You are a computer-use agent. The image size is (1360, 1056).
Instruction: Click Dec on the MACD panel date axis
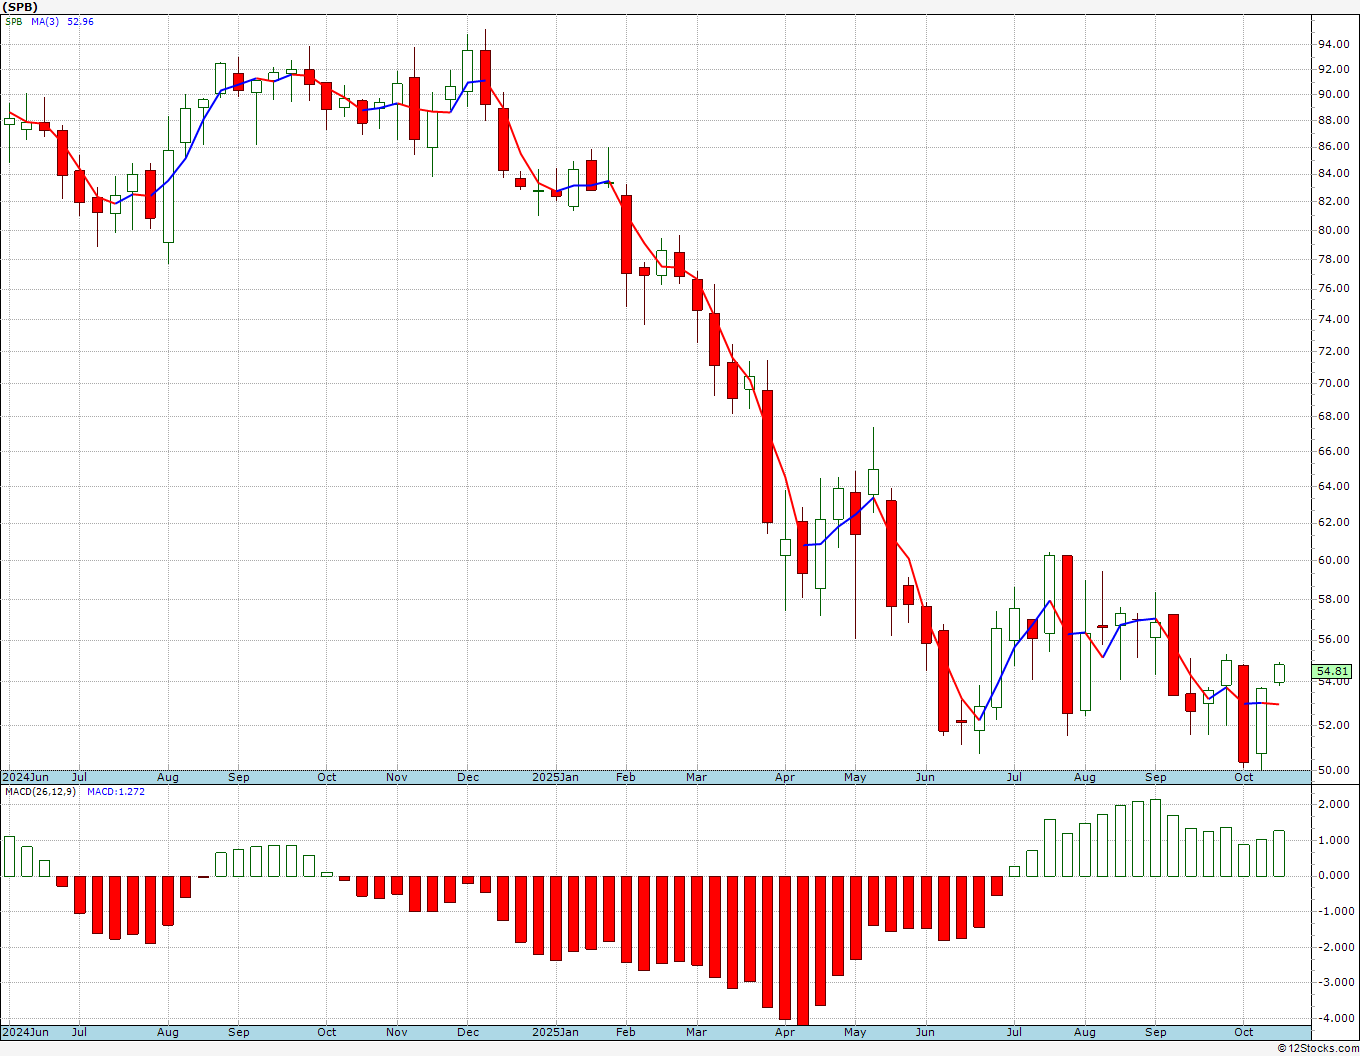point(468,1032)
